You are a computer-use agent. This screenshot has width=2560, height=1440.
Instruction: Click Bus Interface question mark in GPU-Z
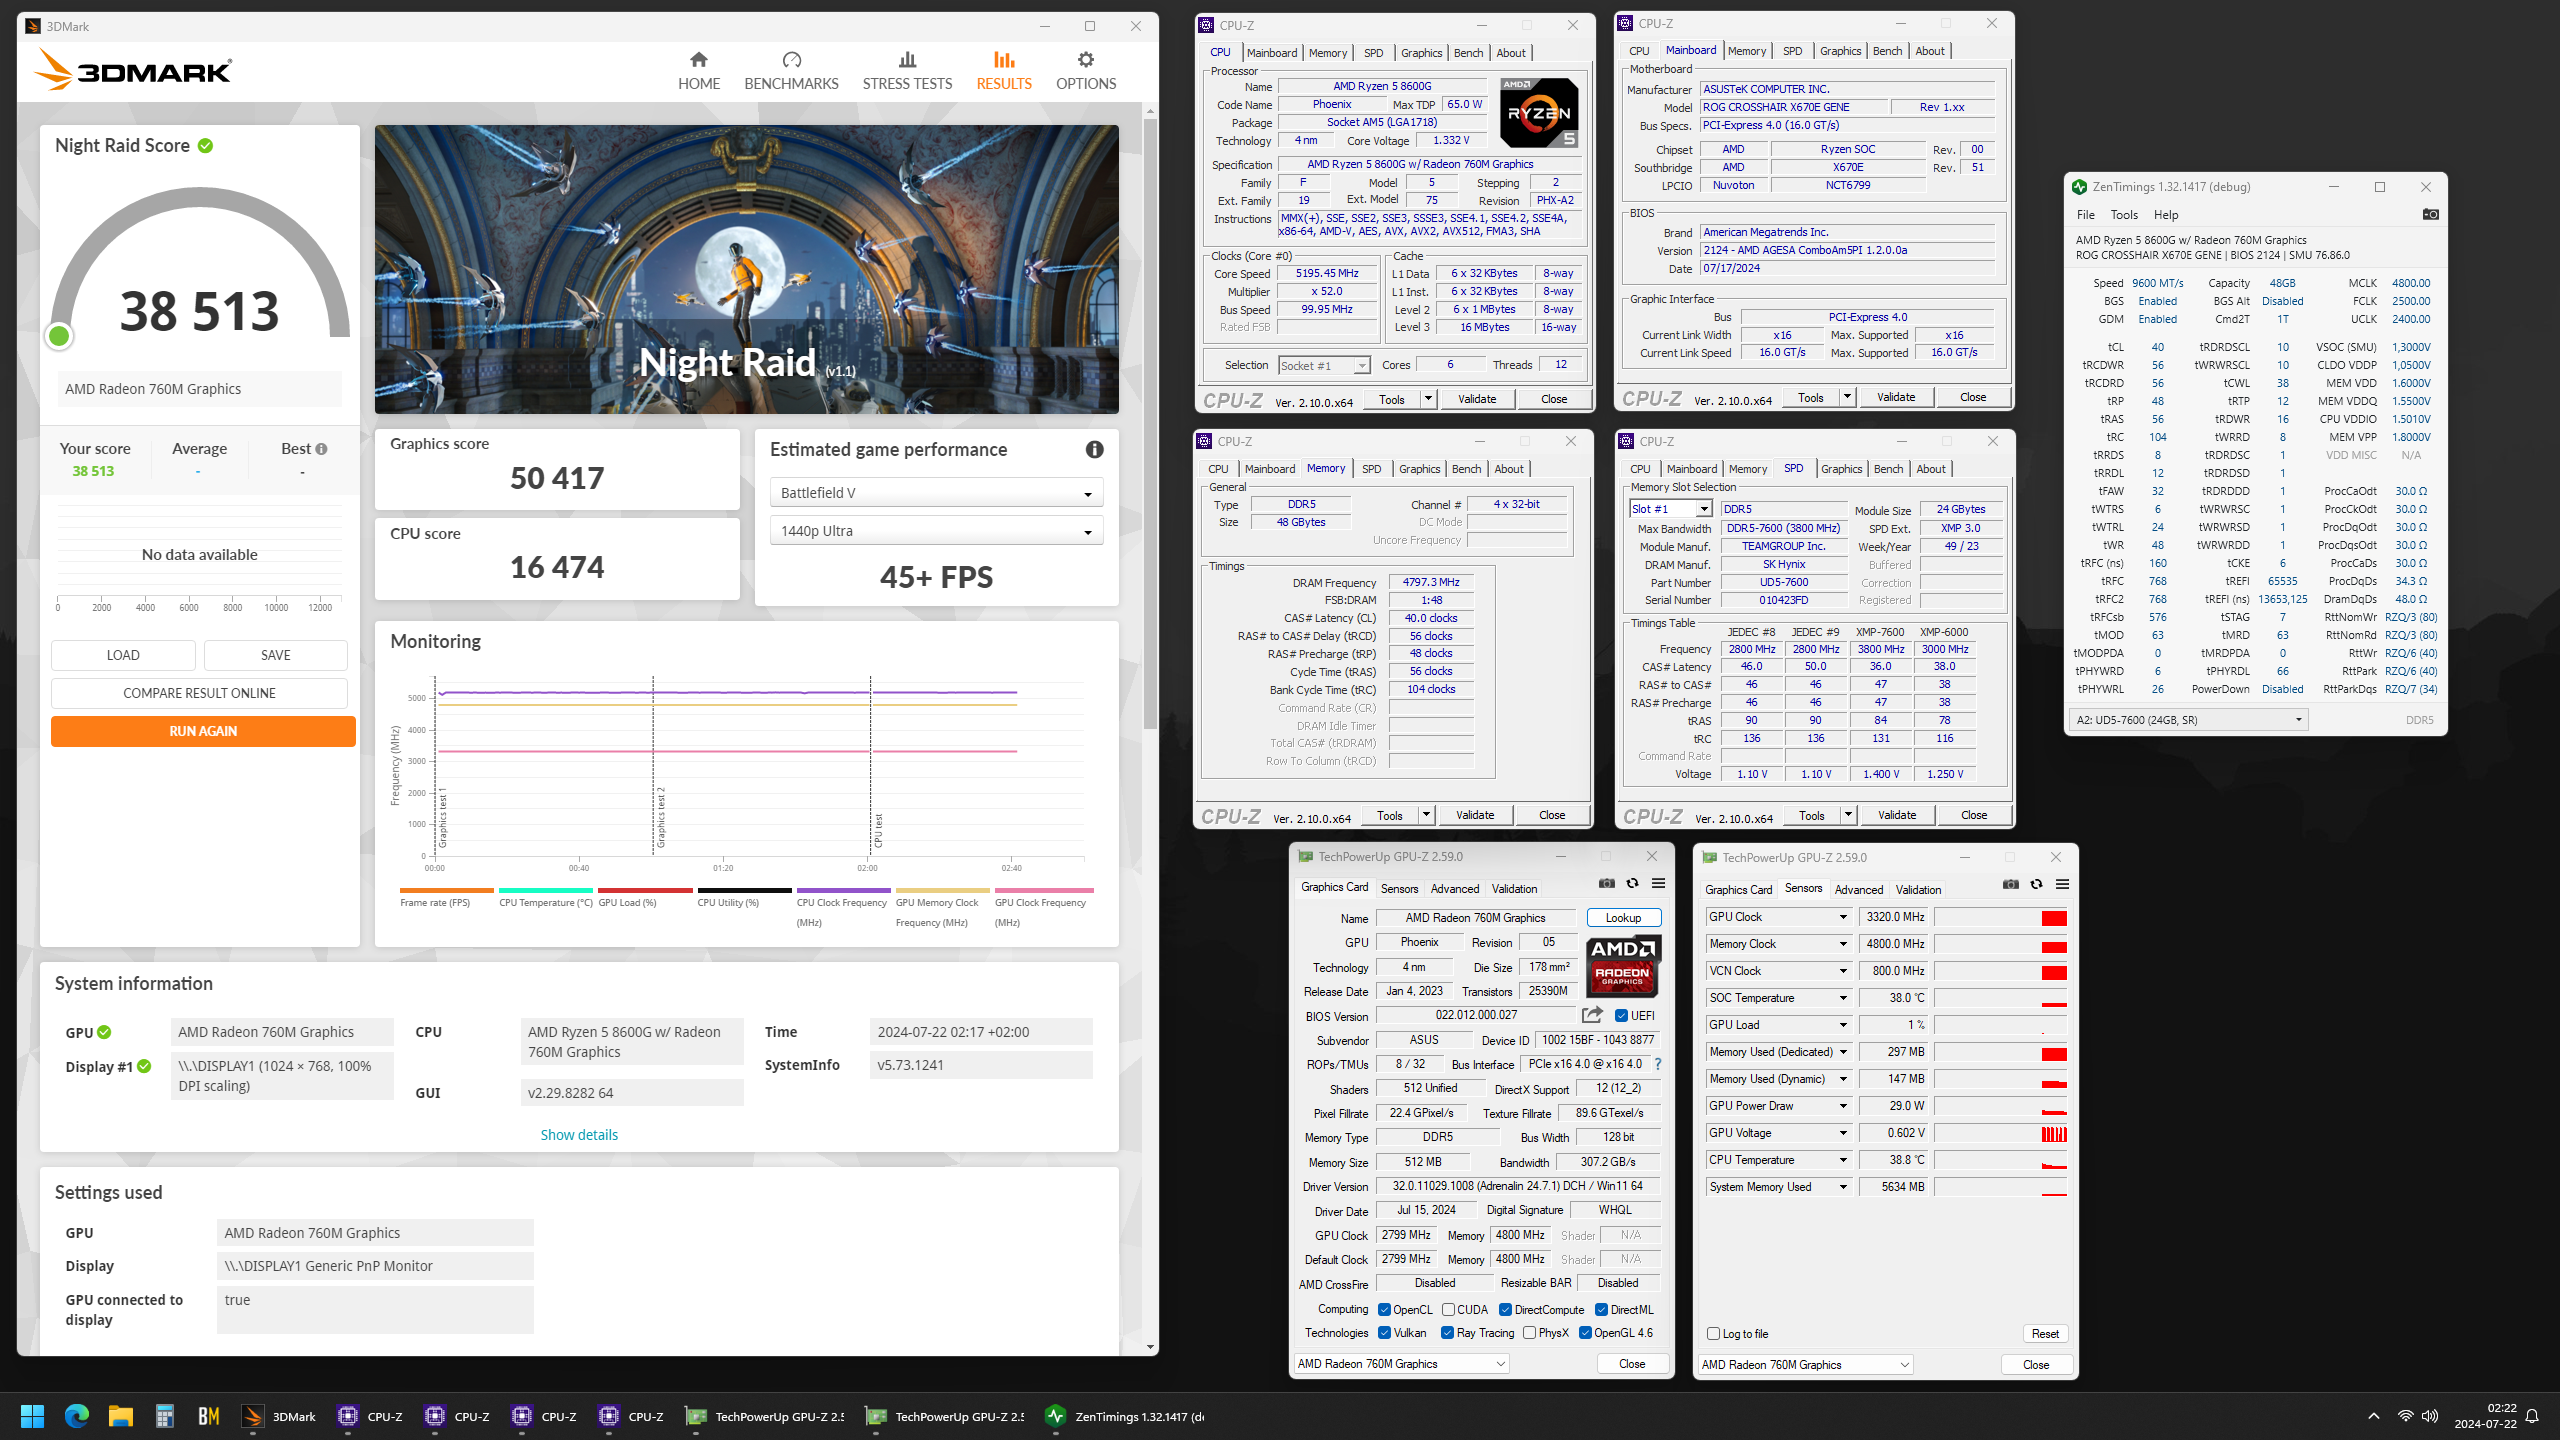(1657, 1064)
